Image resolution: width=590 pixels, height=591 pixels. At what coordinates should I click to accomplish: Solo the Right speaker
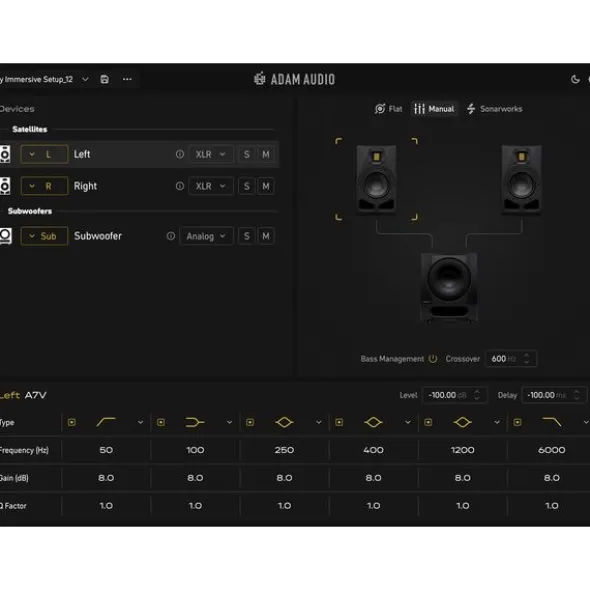point(247,186)
